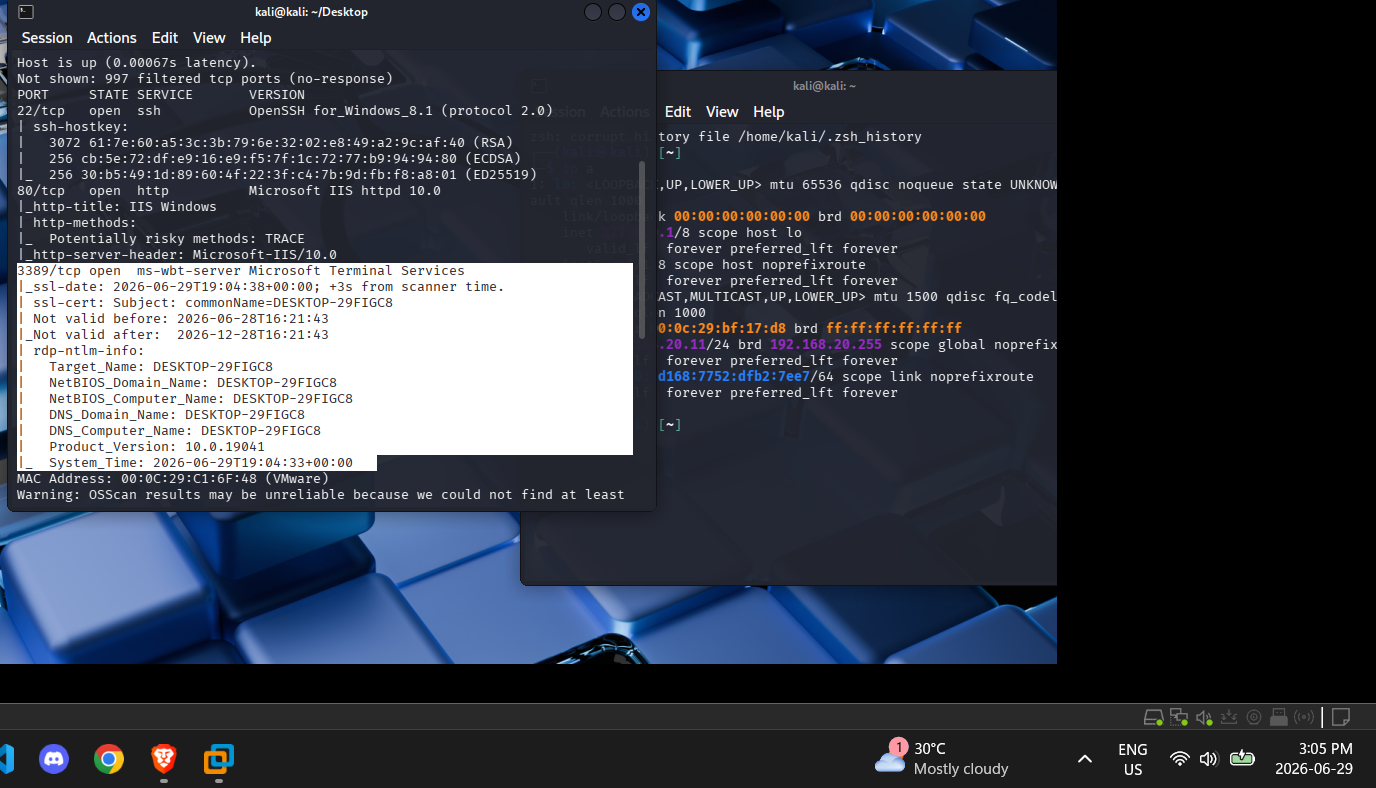Open the weather widget showing 30°C
The width and height of the screenshot is (1376, 788).
click(x=941, y=758)
